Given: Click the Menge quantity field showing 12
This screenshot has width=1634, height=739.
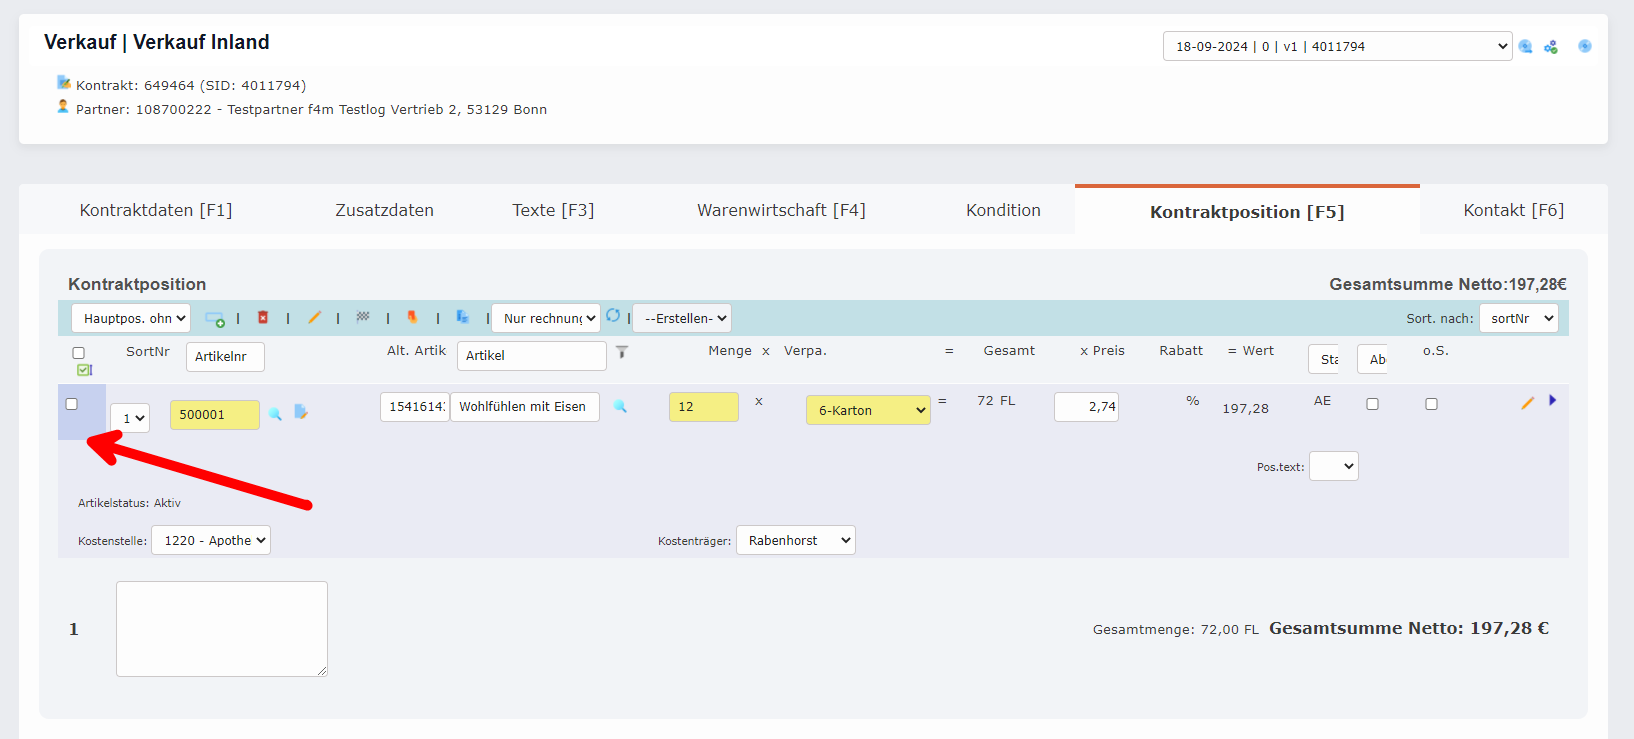Looking at the screenshot, I should 703,407.
